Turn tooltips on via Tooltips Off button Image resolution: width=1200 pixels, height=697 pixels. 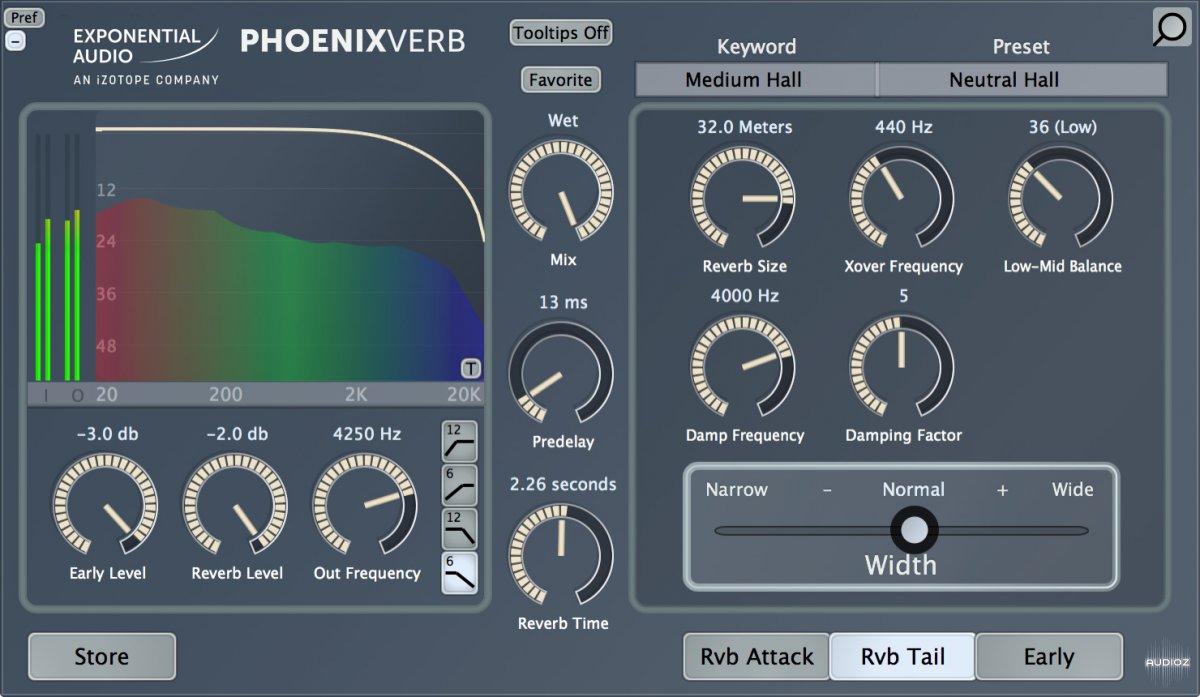[x=561, y=33]
